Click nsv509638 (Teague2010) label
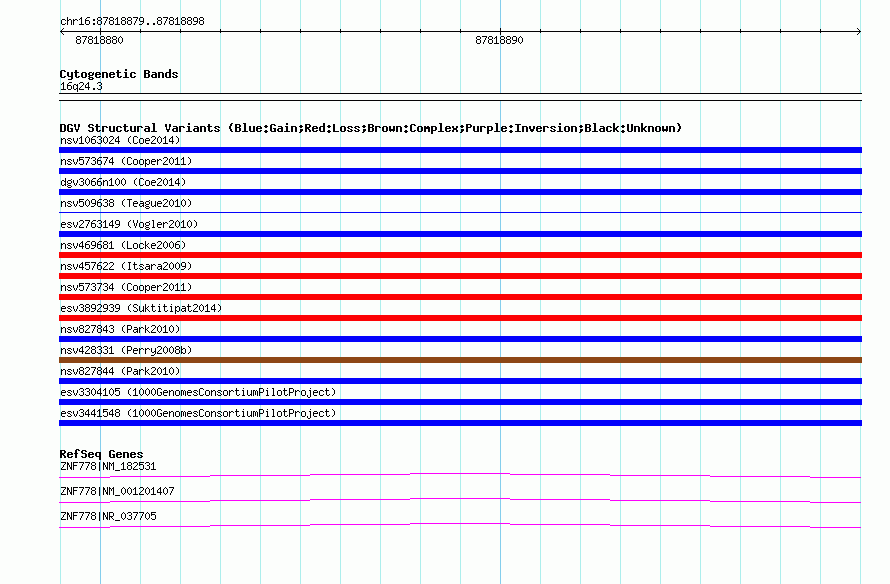Viewport: 890px width, 584px height. tap(126, 203)
